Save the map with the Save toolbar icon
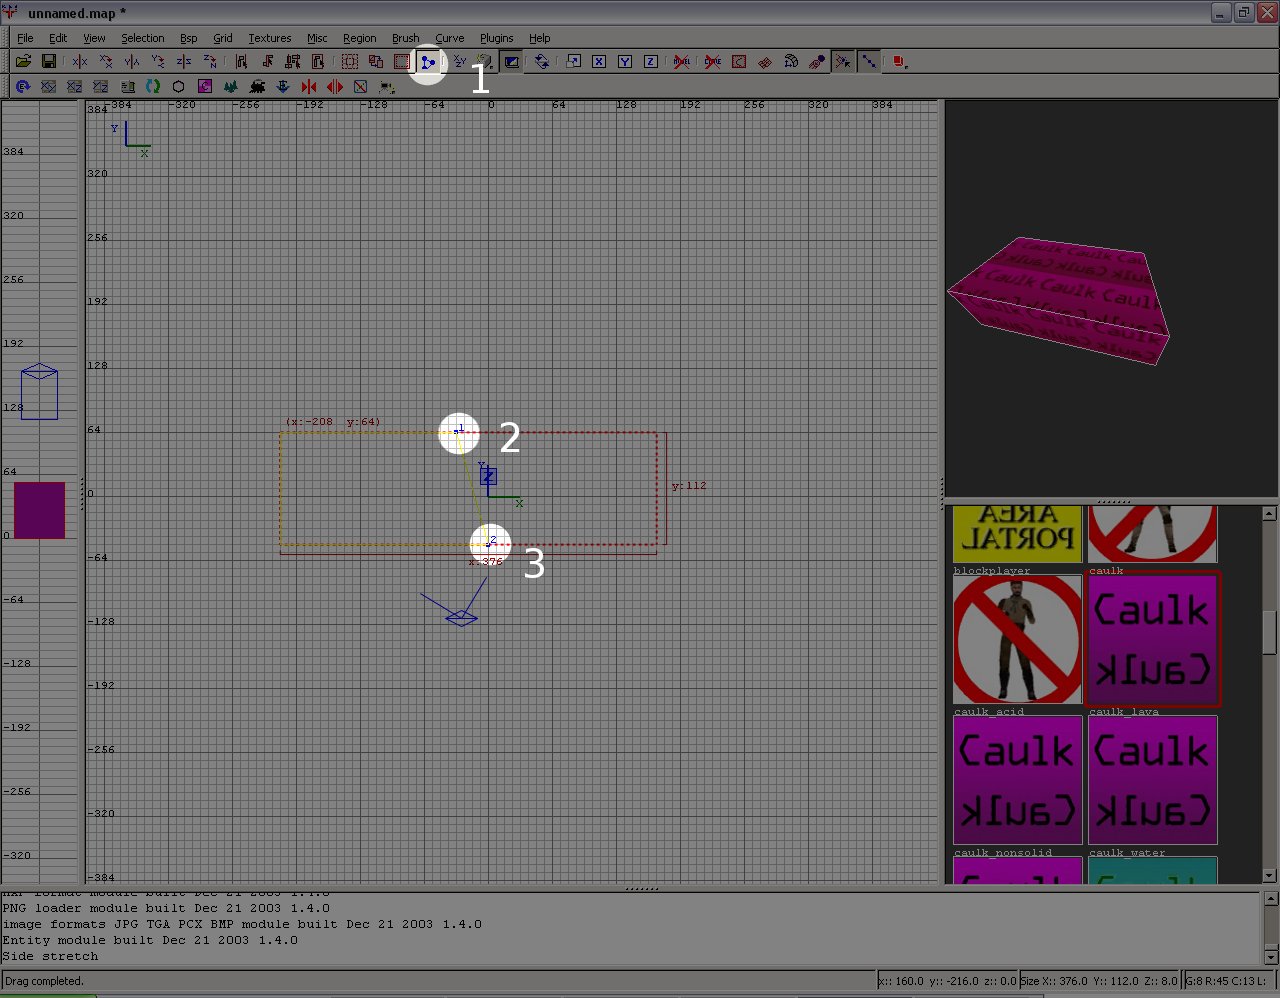Viewport: 1280px width, 998px height. (x=49, y=61)
